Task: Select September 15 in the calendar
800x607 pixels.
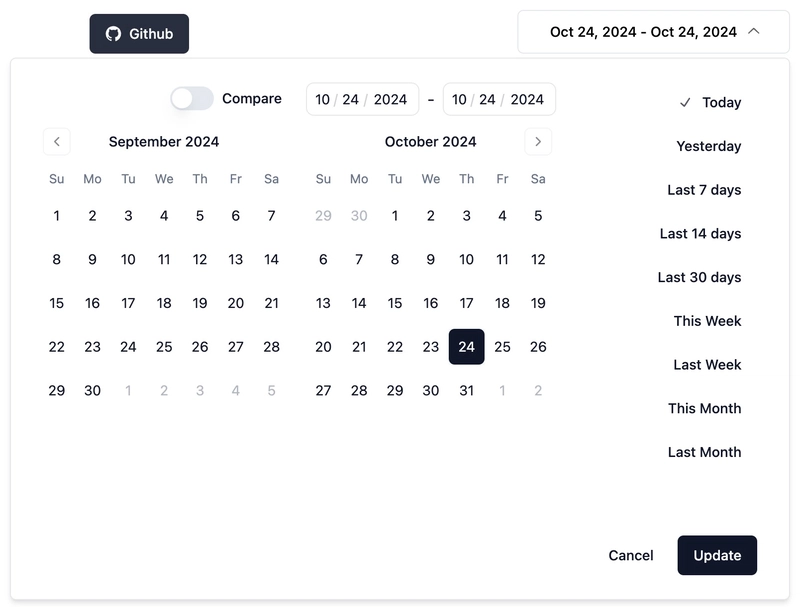Action: pyautogui.click(x=57, y=303)
